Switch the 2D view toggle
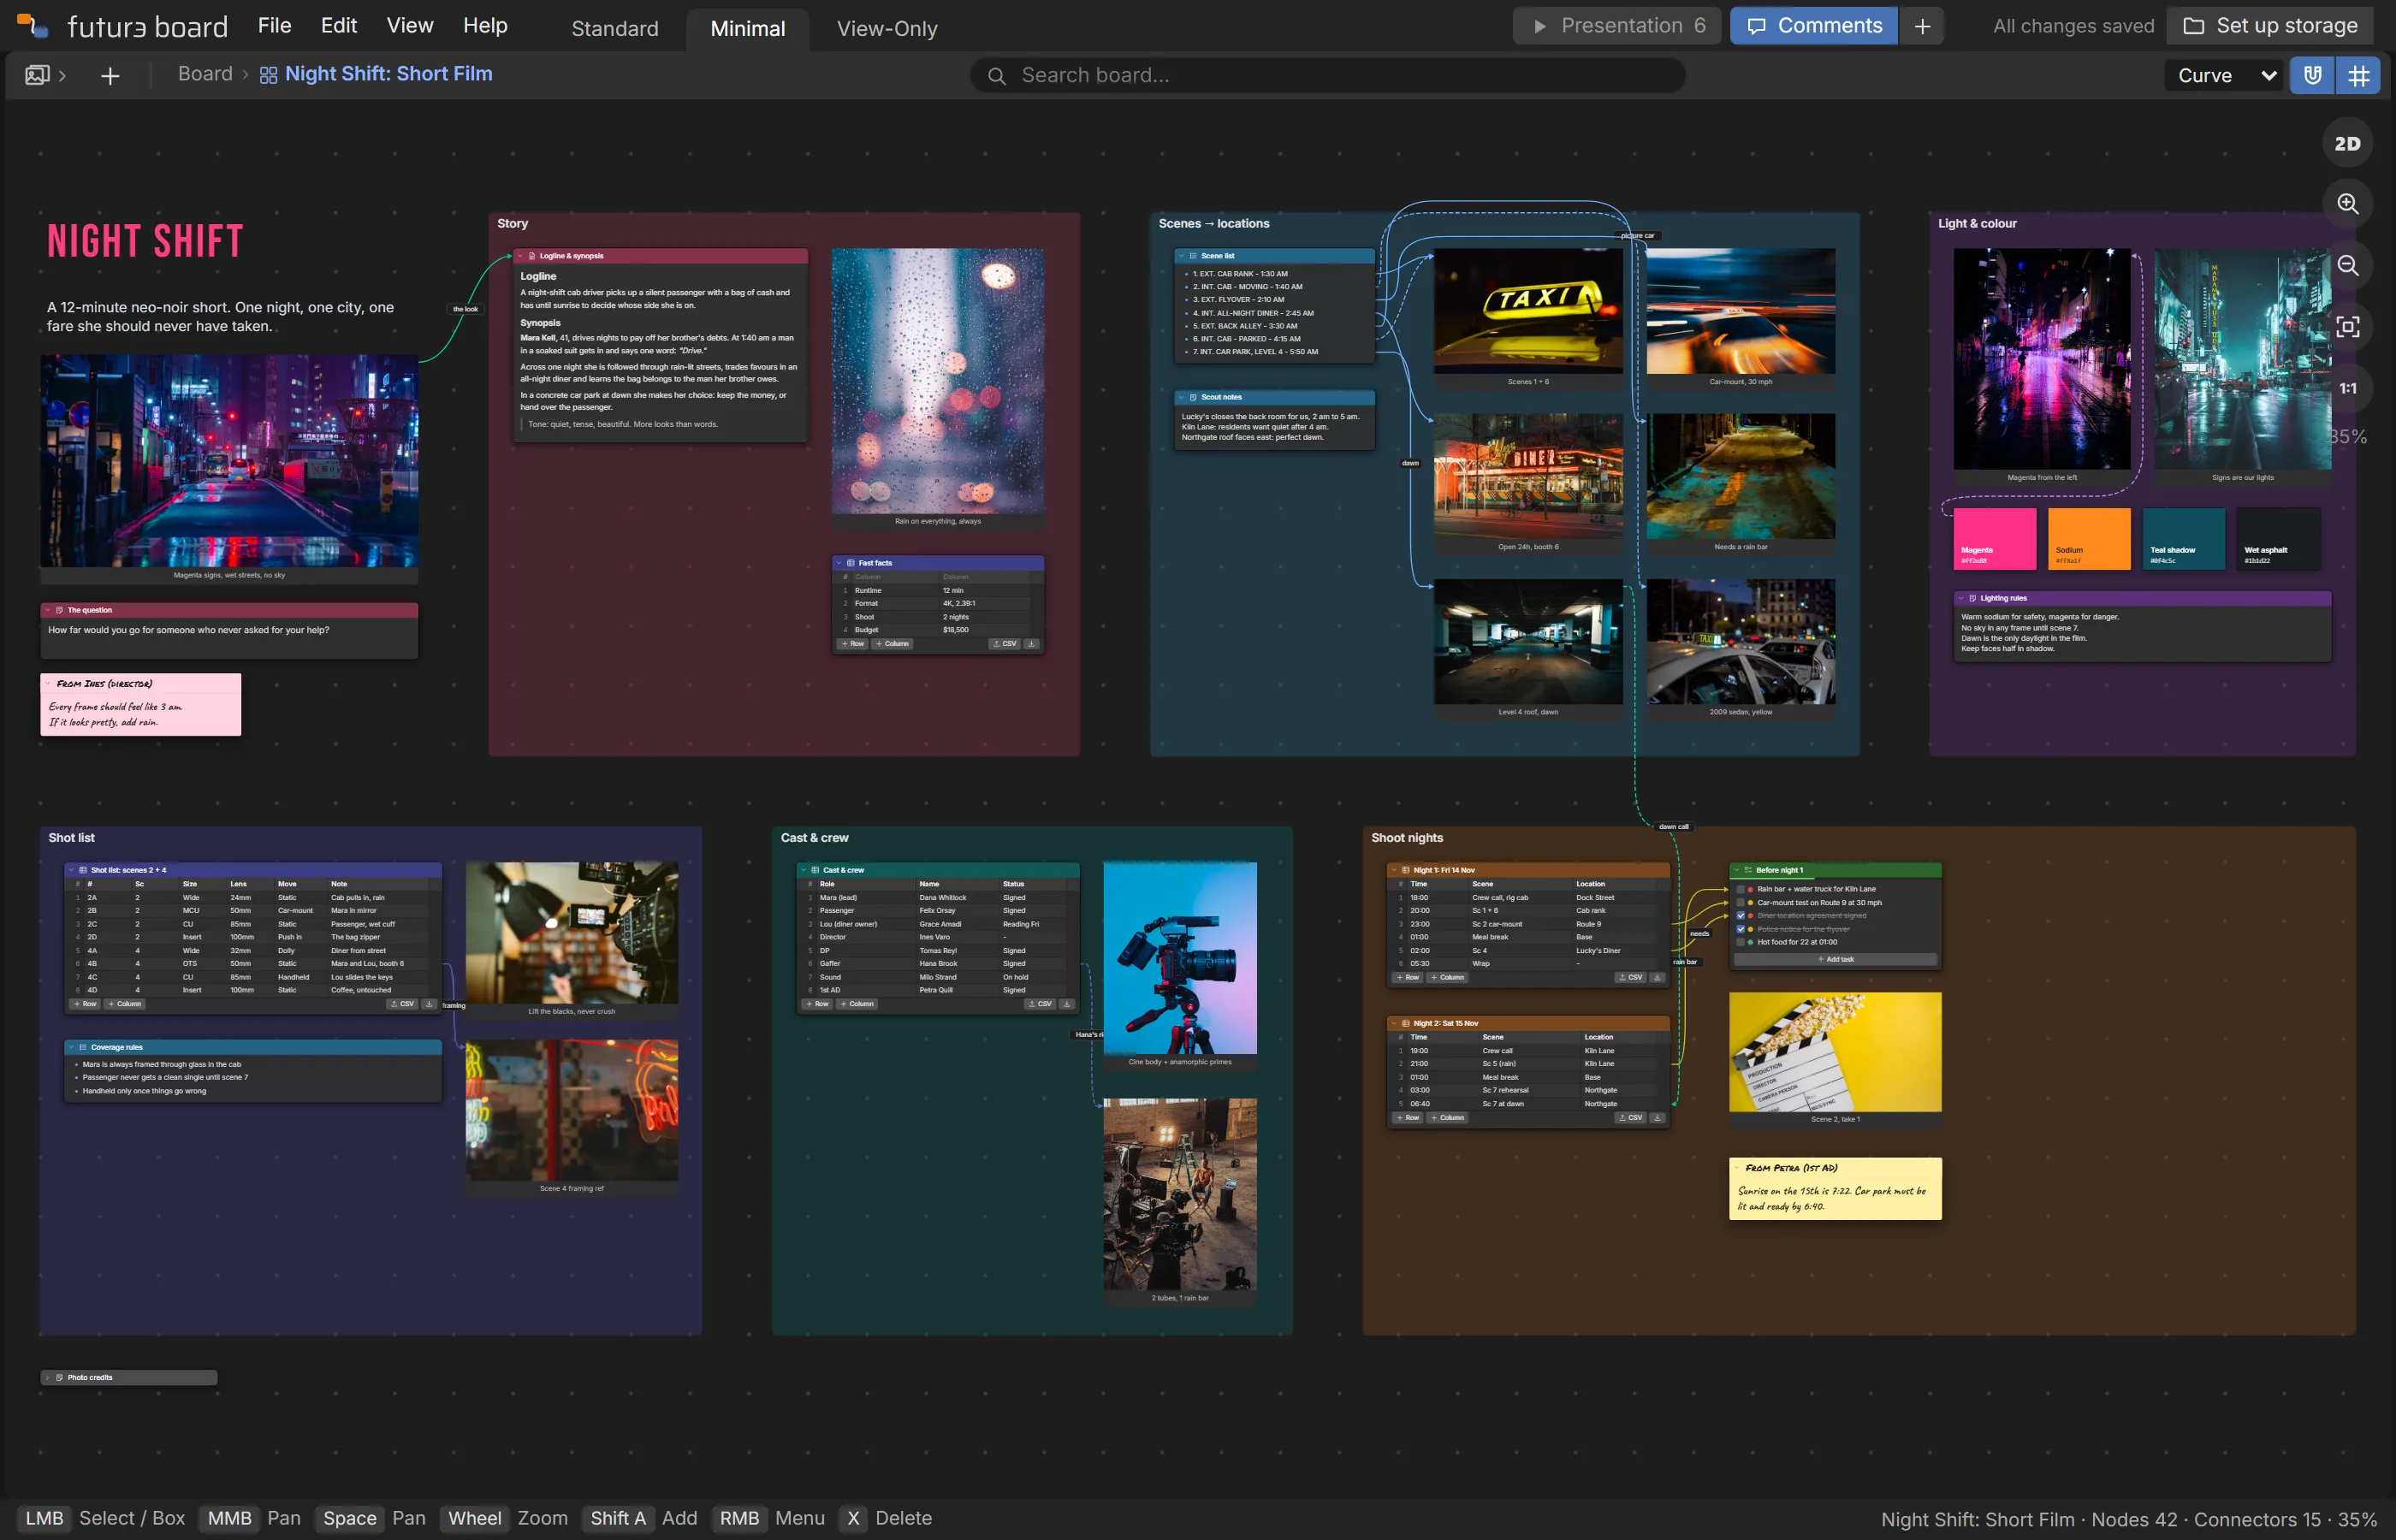 [x=2347, y=143]
